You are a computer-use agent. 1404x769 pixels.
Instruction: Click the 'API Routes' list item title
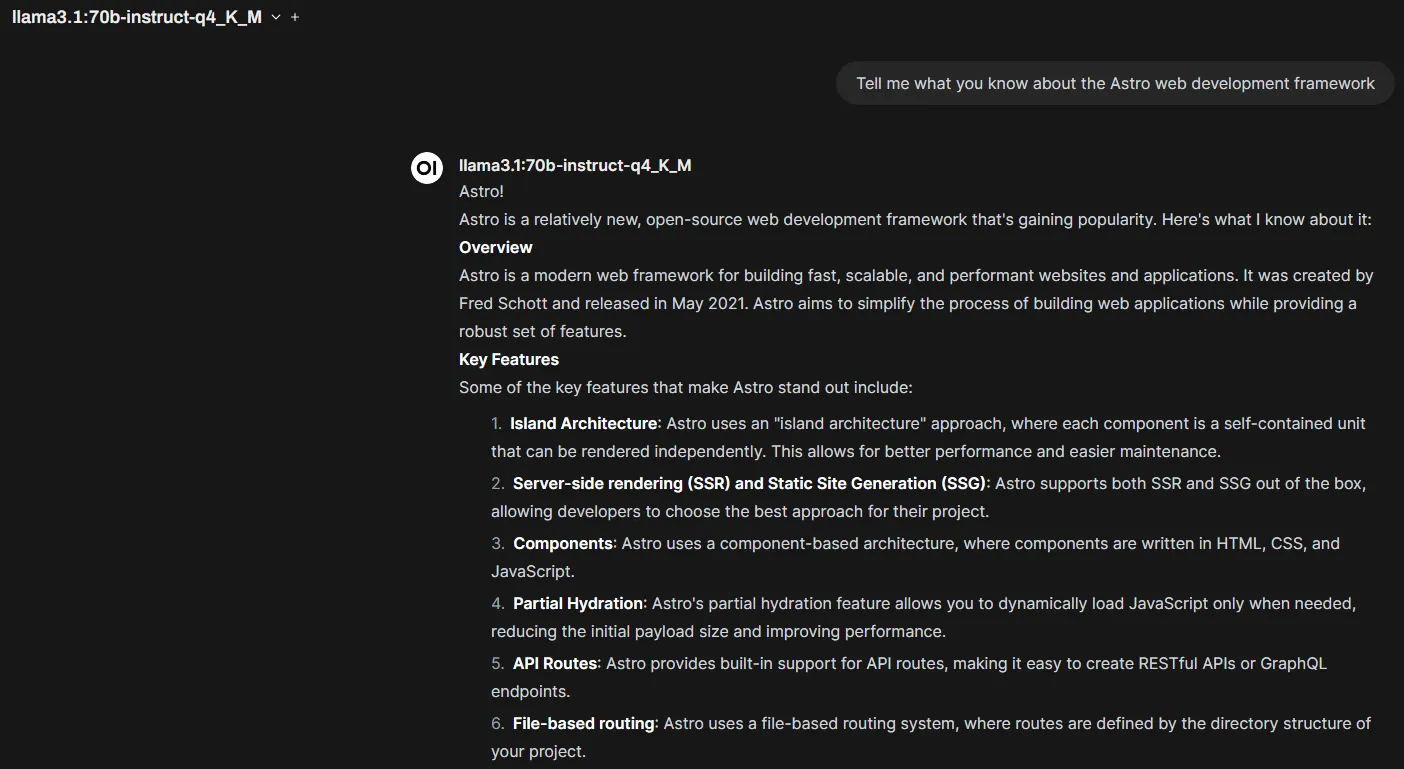555,663
